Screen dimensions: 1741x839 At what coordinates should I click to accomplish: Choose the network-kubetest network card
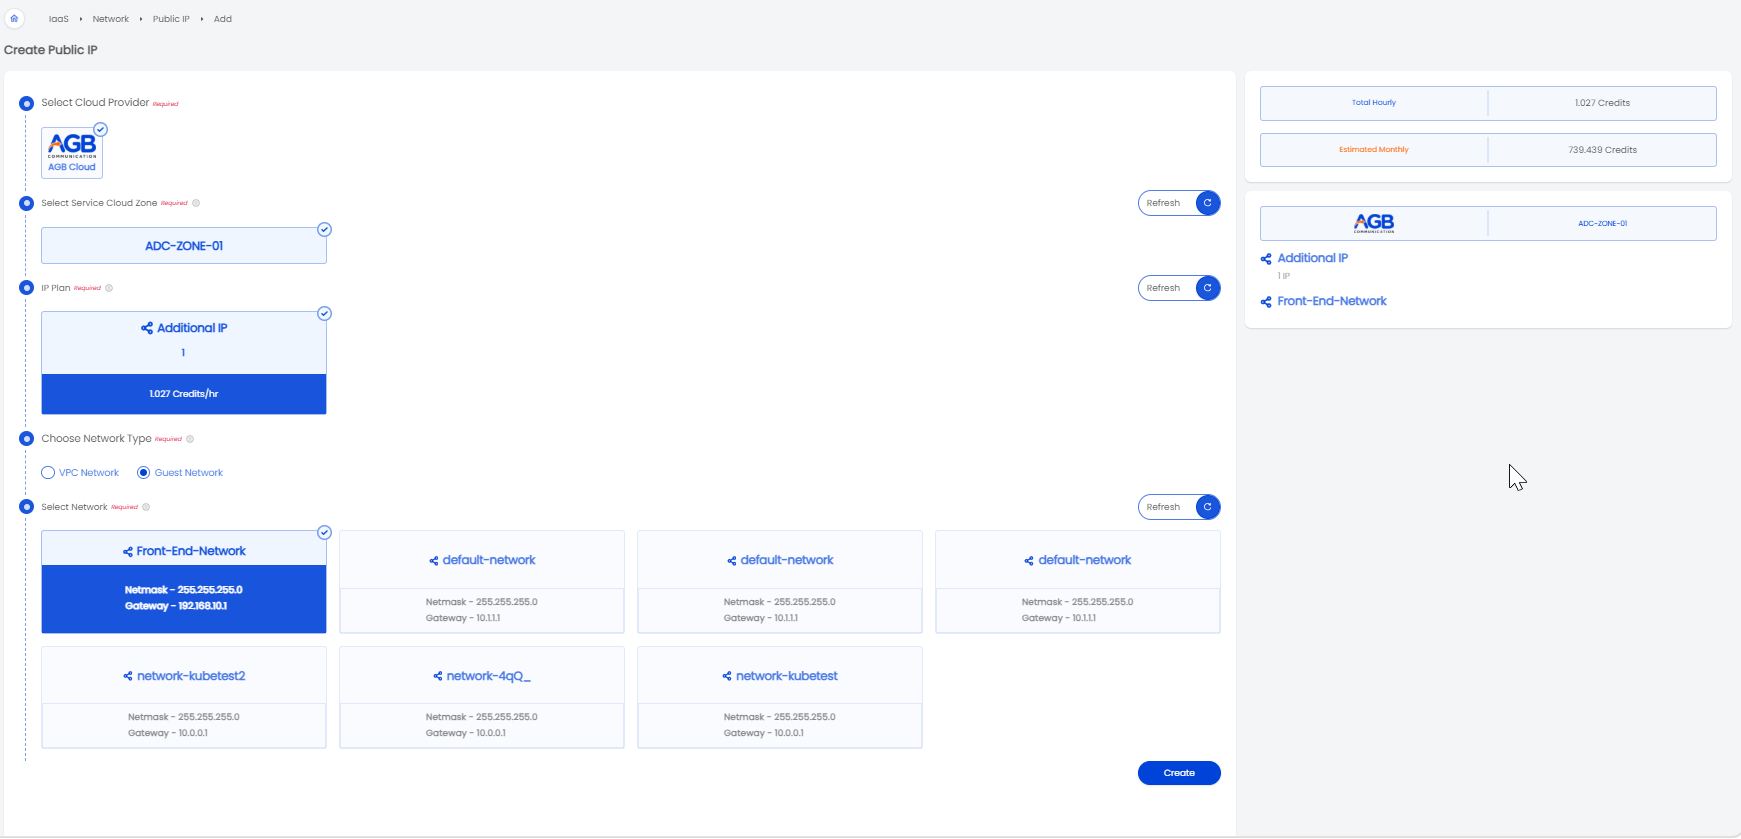pos(780,697)
